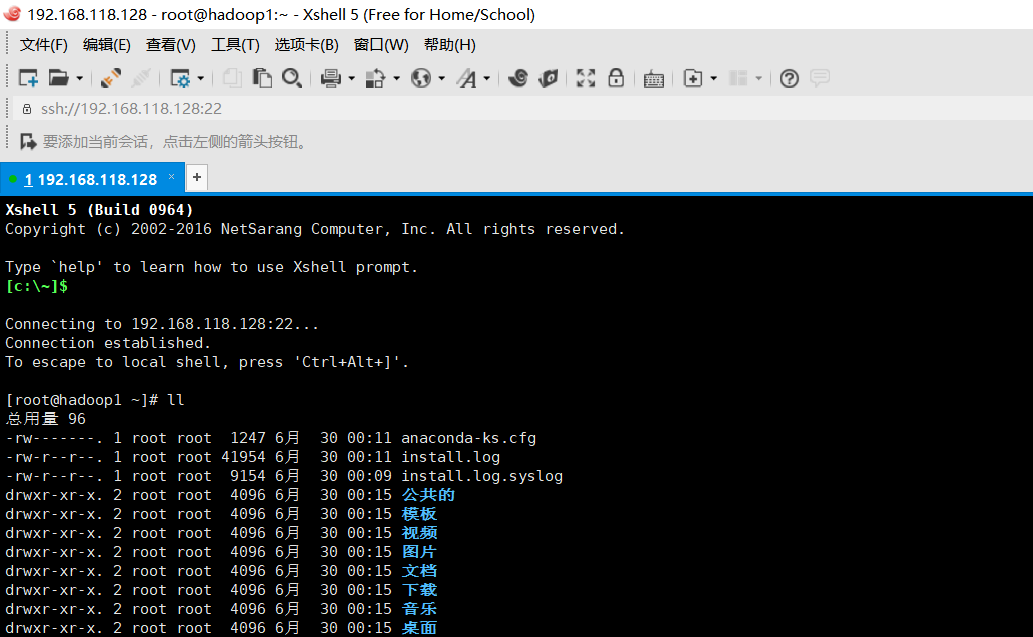
Task: Open the 工具(T) menu
Action: [235, 45]
